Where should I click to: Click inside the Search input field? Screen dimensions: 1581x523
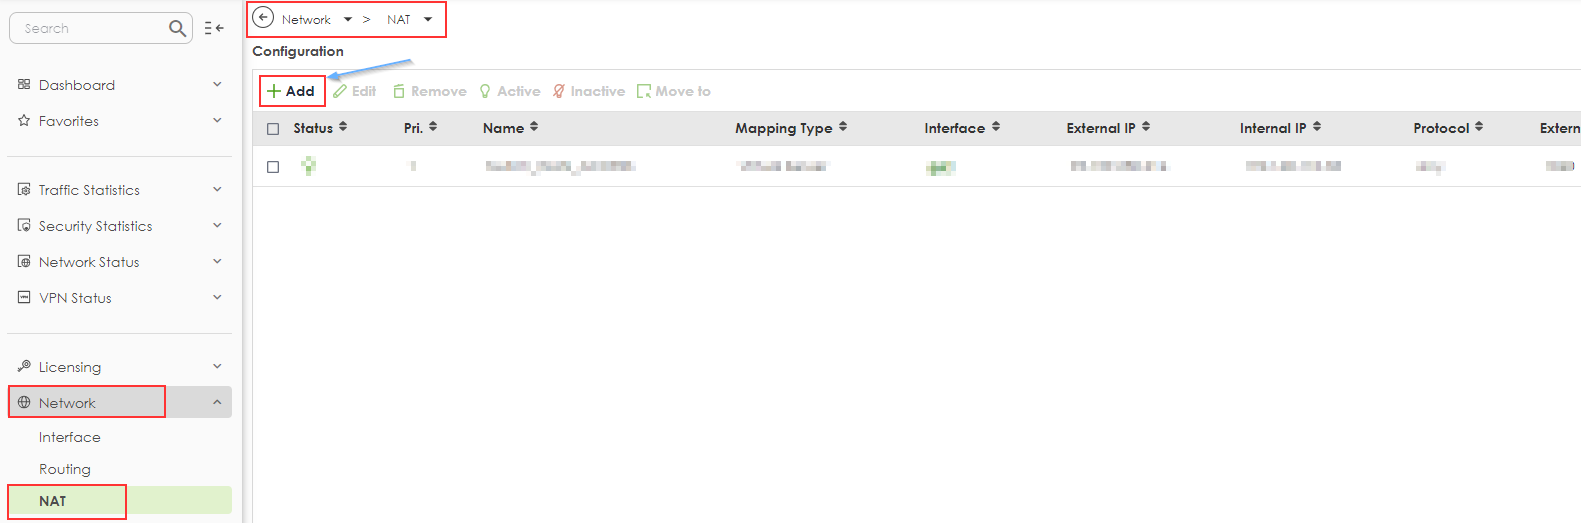point(90,28)
